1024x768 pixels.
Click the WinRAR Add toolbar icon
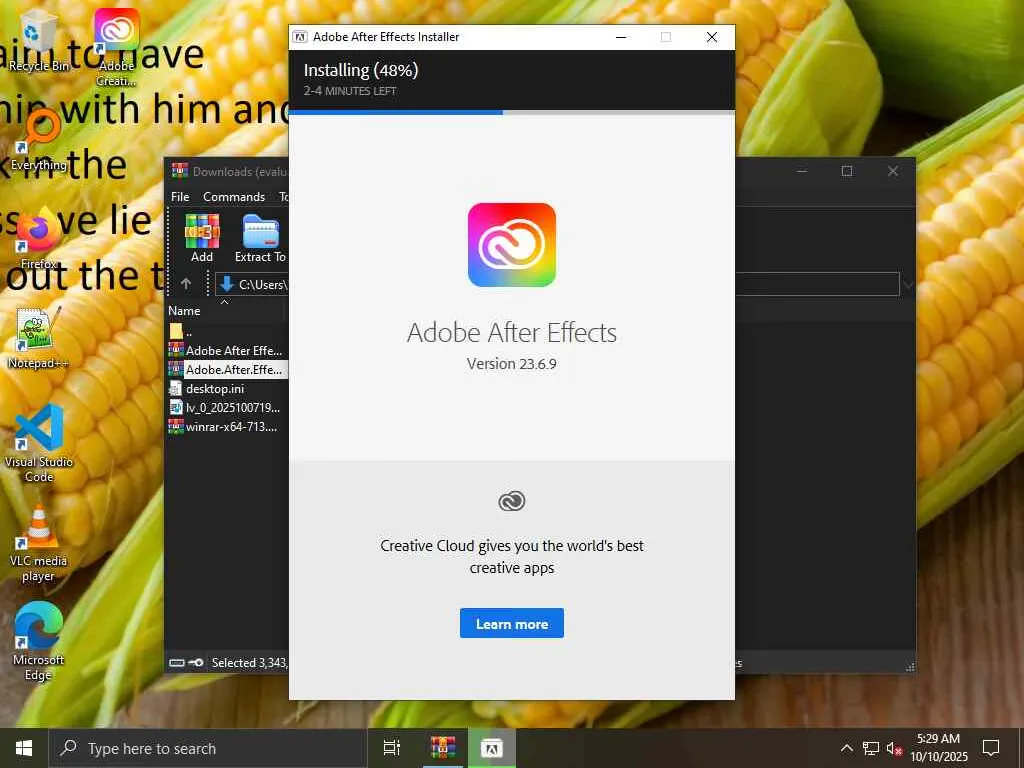point(202,238)
